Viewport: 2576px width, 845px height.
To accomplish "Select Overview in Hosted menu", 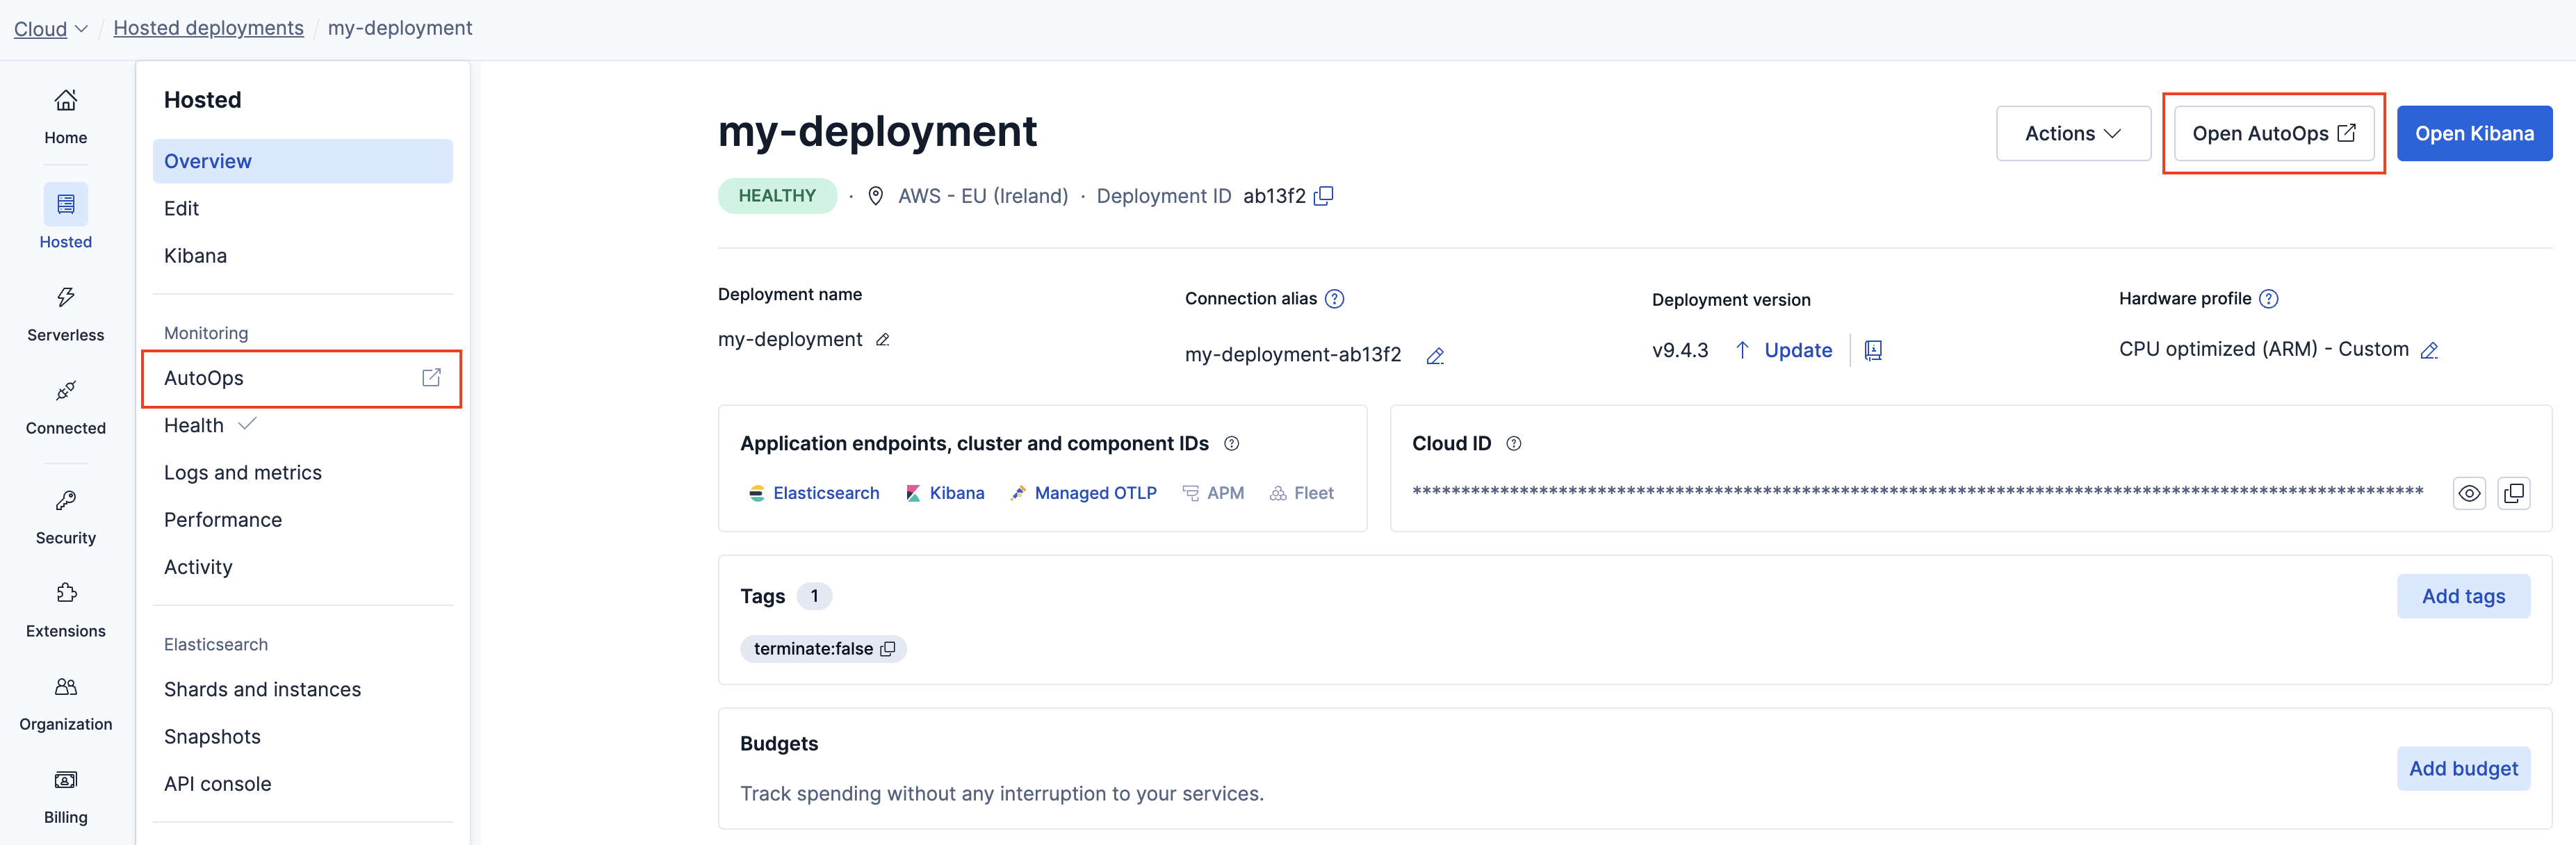I will click(302, 161).
